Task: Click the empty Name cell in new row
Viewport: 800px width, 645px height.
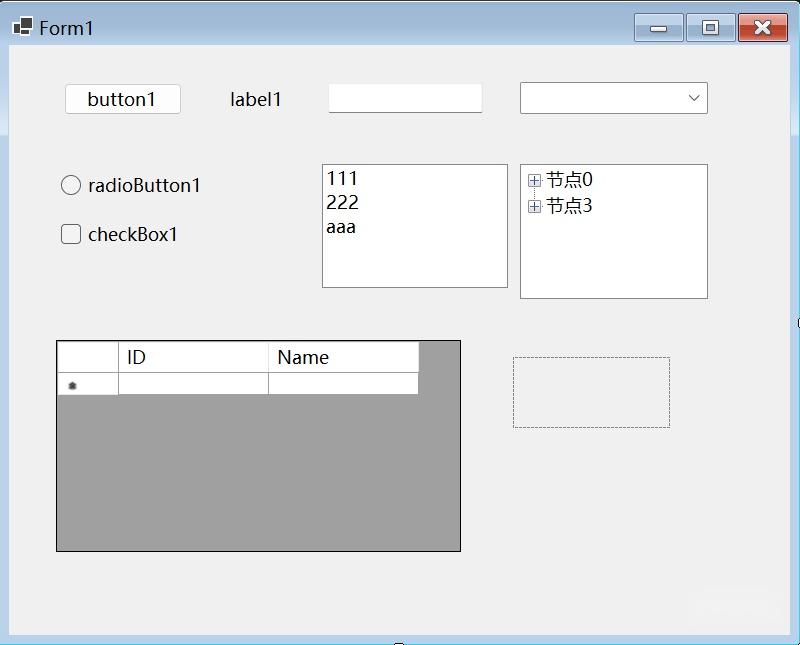Action: 343,384
